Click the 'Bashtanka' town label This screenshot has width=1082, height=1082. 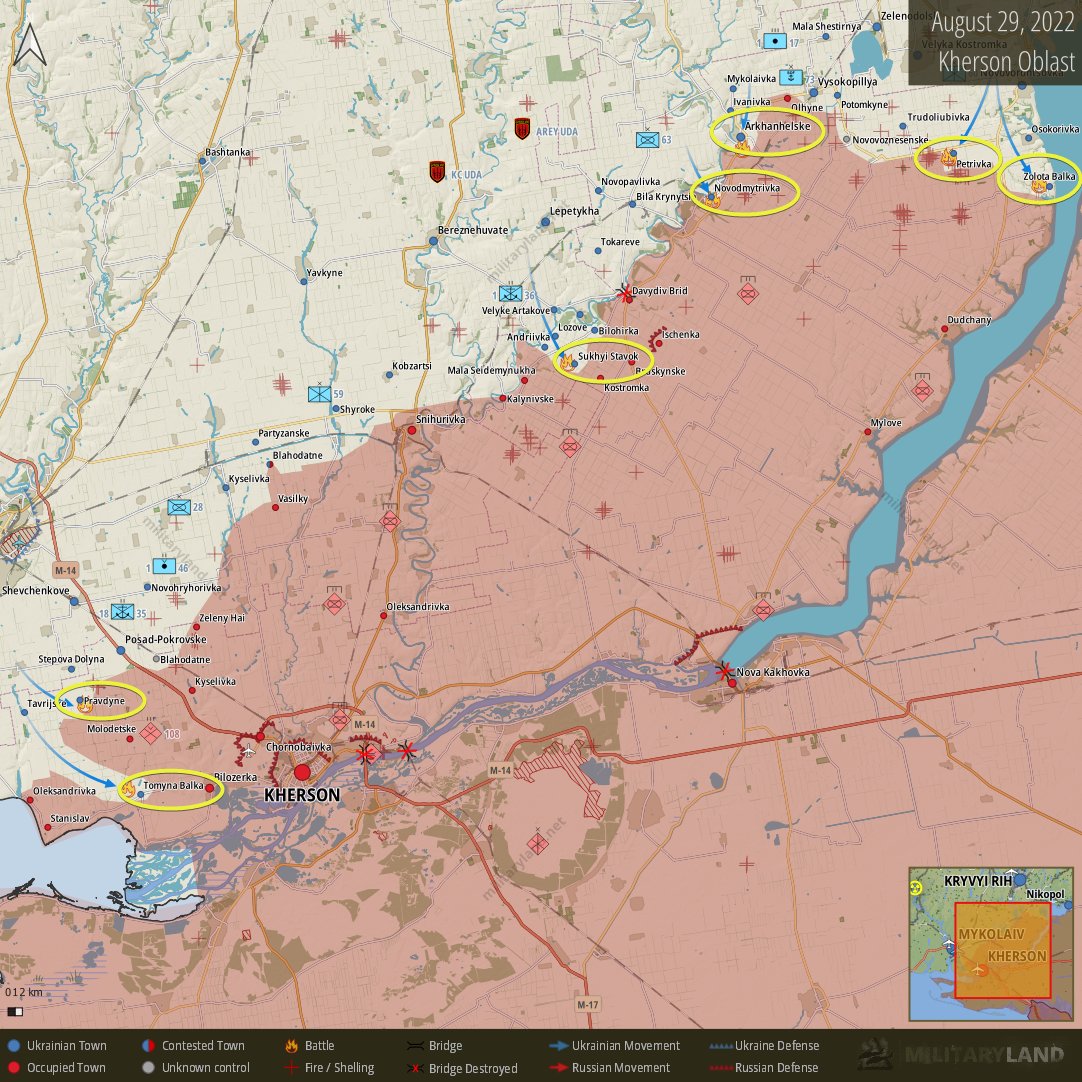click(x=228, y=152)
